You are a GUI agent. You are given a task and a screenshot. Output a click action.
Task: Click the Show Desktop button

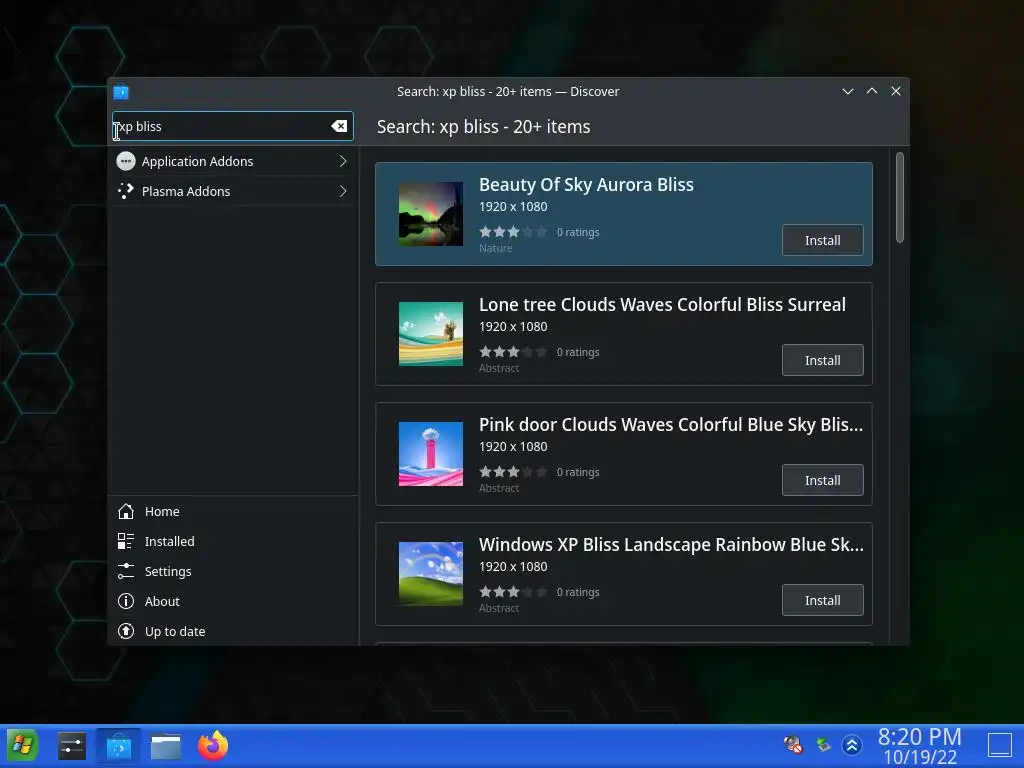[x=1000, y=745]
